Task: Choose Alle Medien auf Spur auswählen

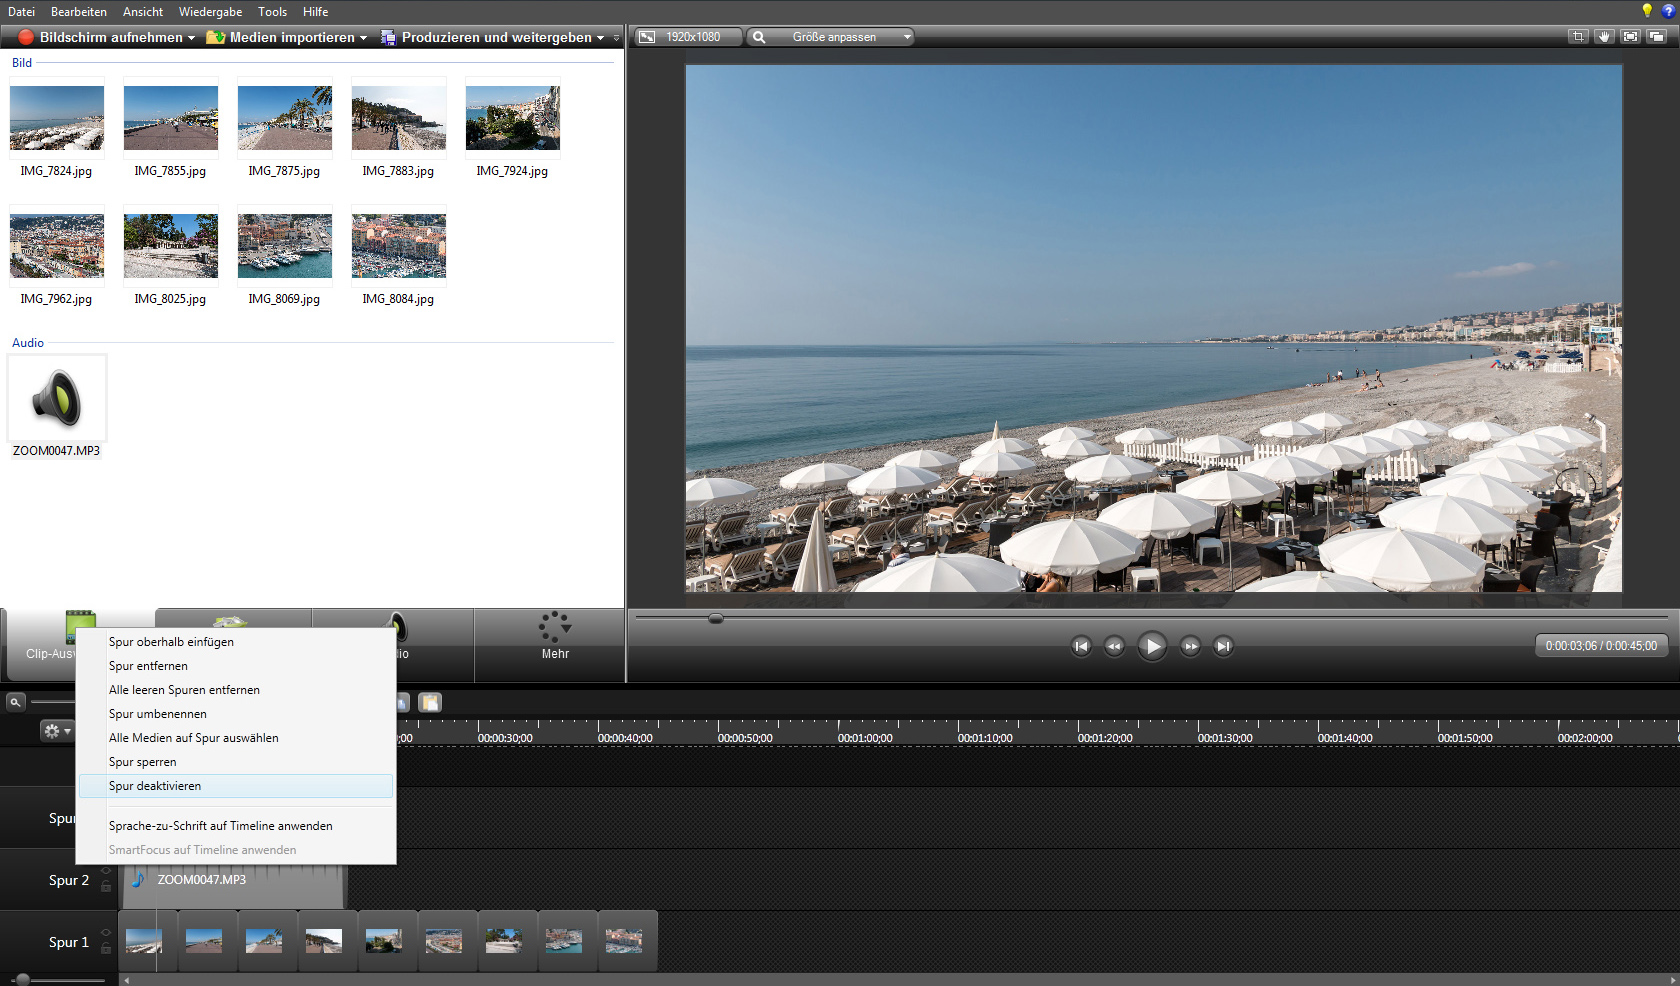Action: (236, 738)
